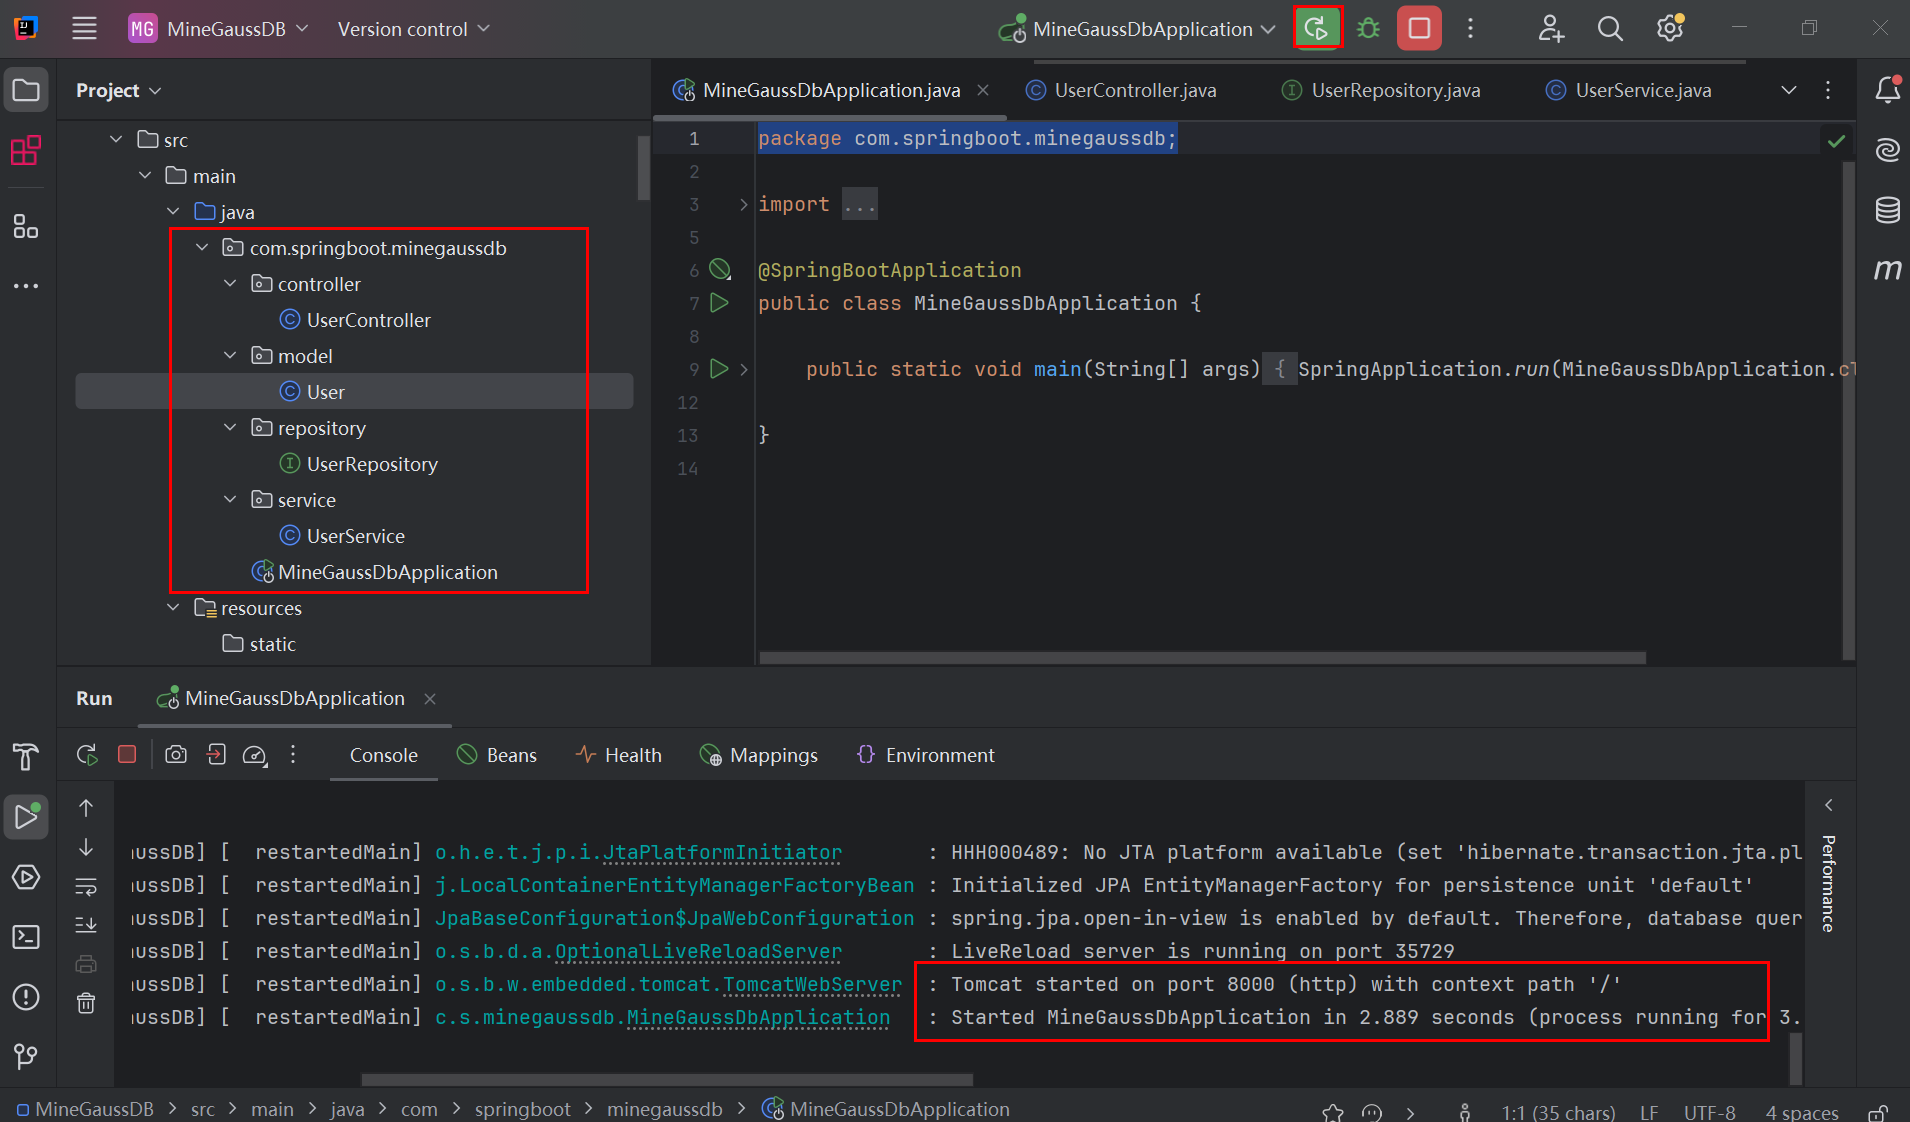Open the Project view mode dropdown
1910x1122 pixels.
point(118,90)
